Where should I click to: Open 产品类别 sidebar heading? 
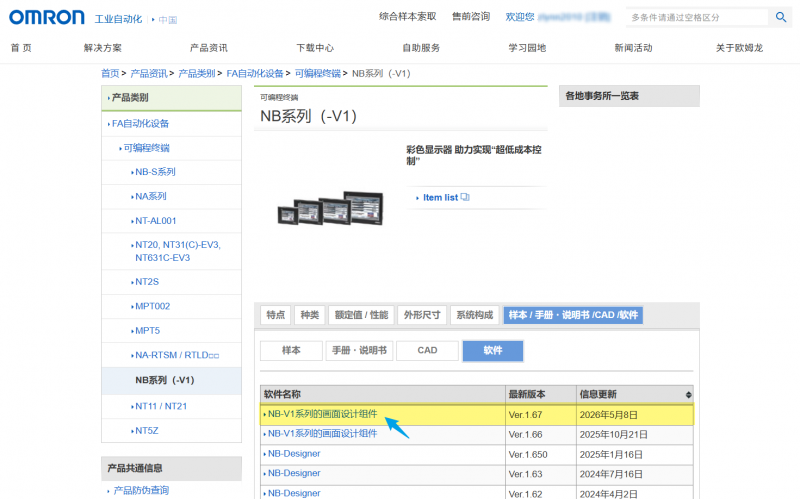pos(171,97)
